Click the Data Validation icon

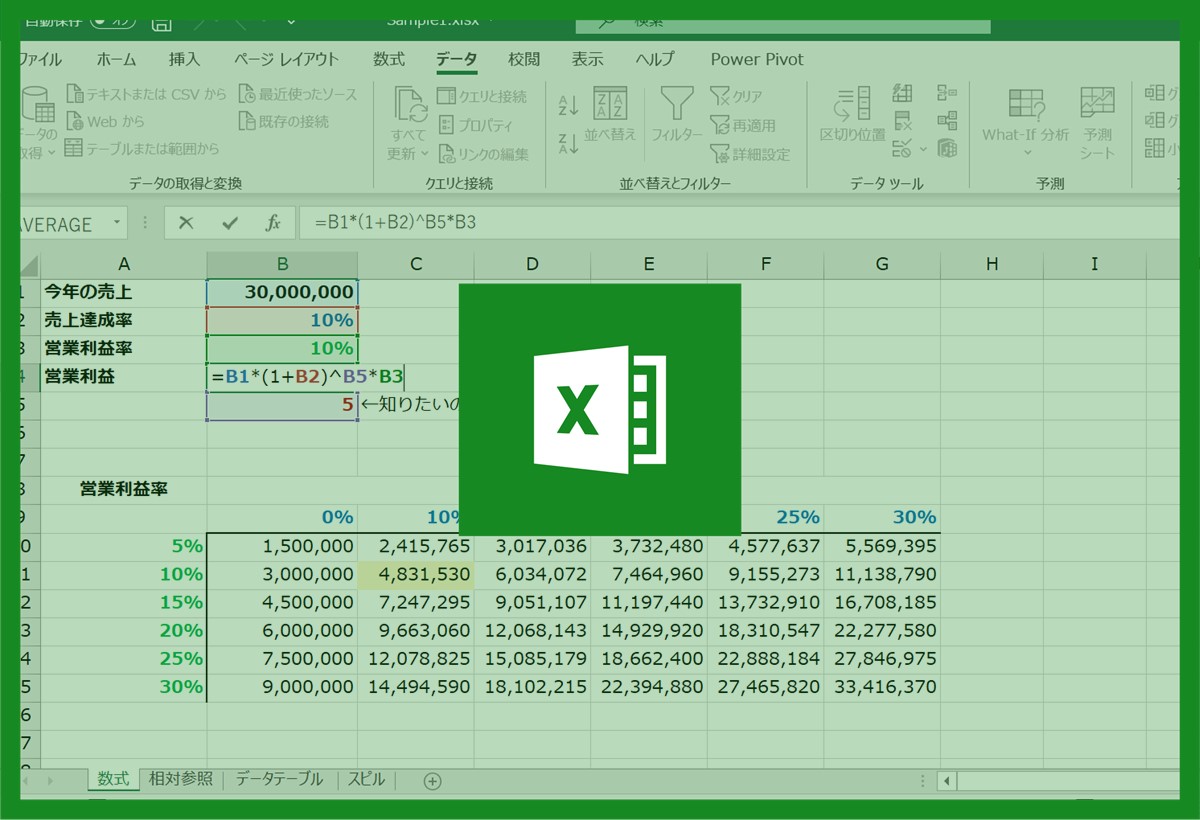coord(901,149)
